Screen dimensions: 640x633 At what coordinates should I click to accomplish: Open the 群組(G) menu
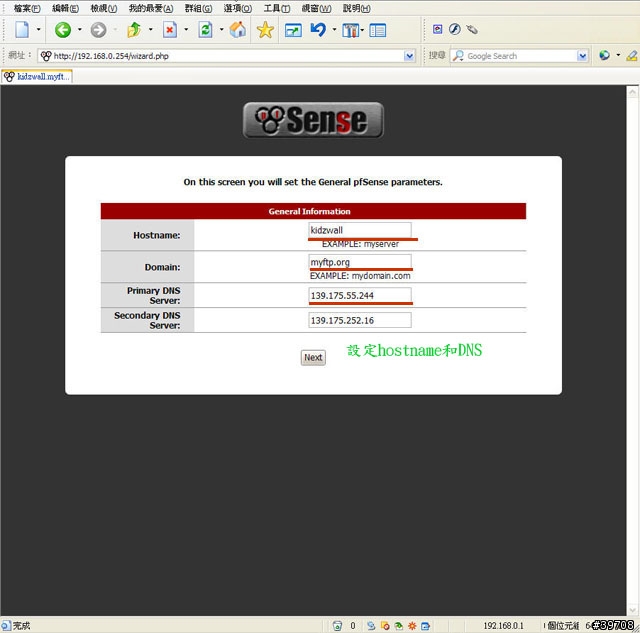198,8
